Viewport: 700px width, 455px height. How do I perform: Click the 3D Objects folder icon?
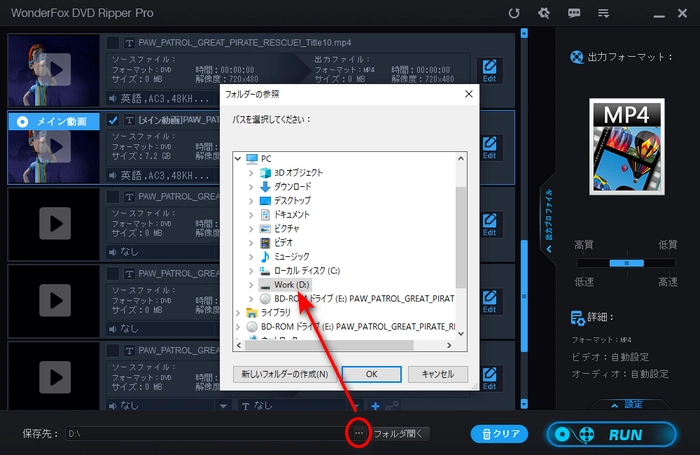point(265,173)
